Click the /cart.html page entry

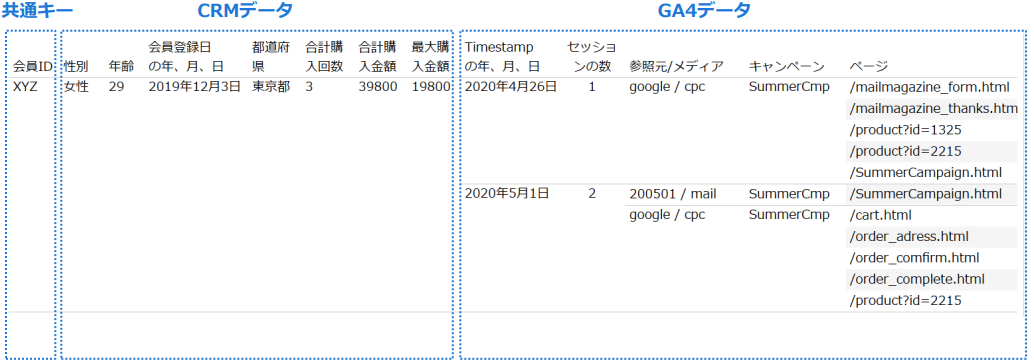880,214
